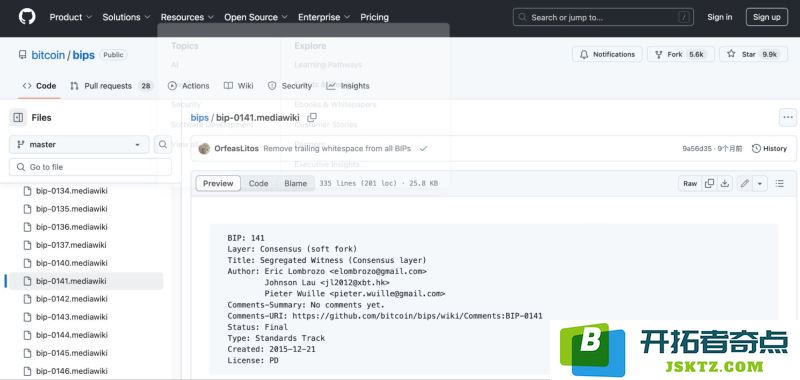This screenshot has height=380, width=800.
Task: Select the Preview view toggle
Action: [218, 184]
